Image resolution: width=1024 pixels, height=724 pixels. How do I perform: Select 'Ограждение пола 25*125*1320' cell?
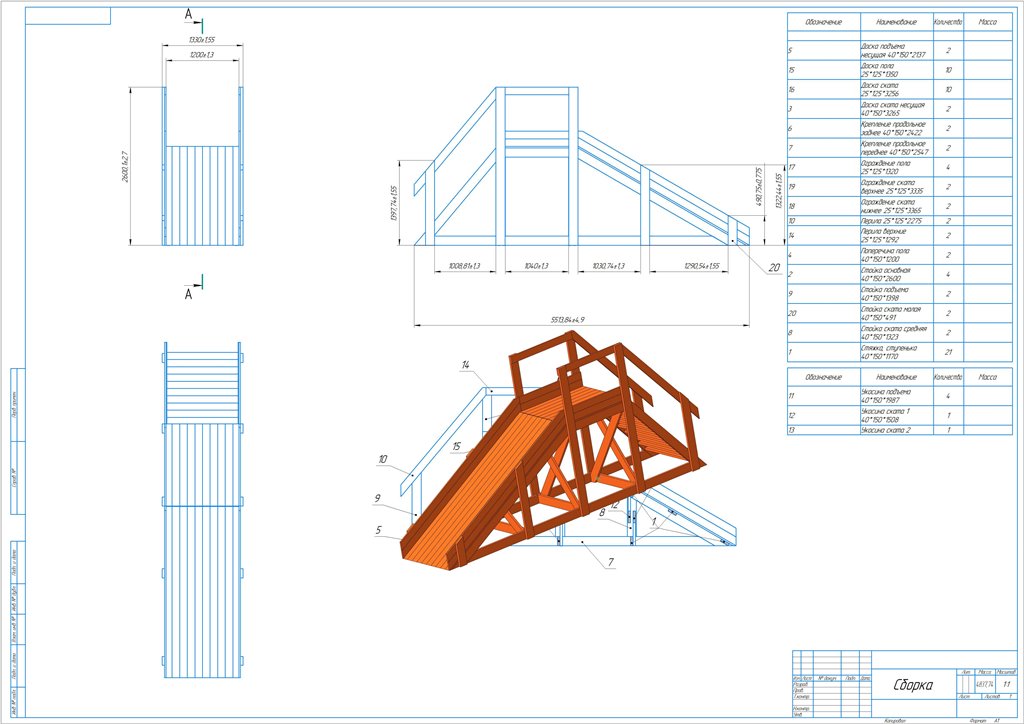point(897,167)
